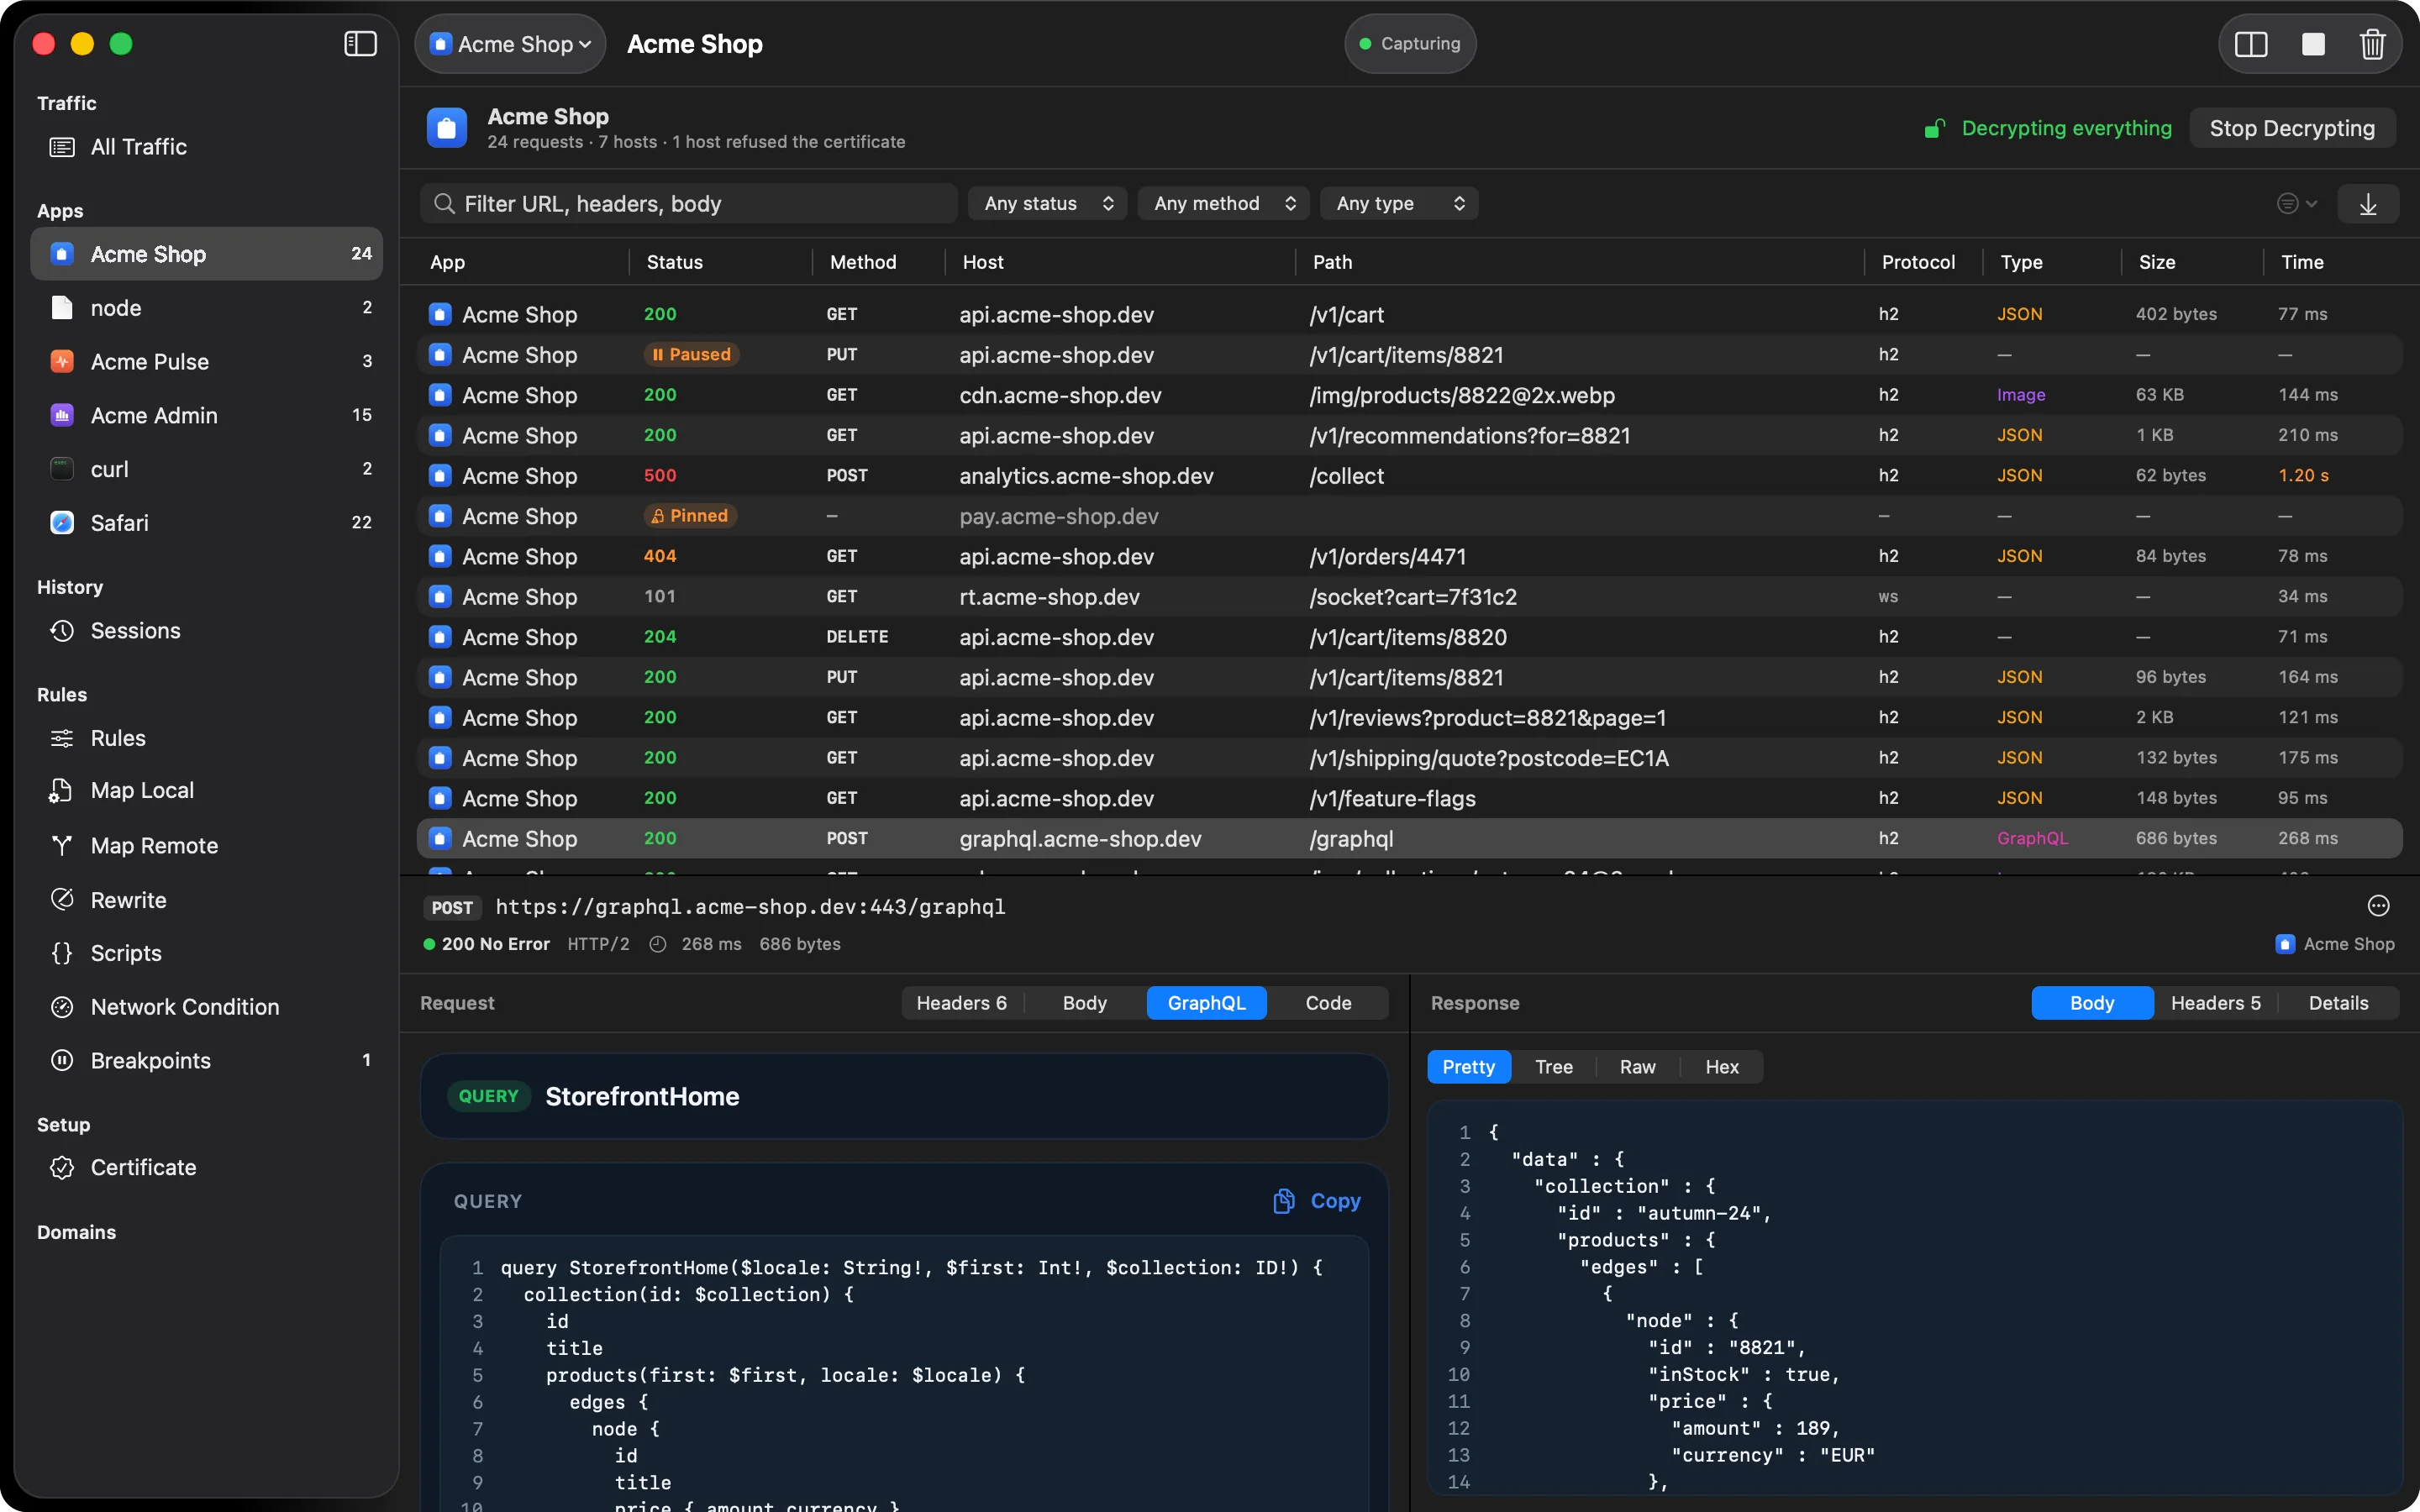Click the download arrow export icon
The width and height of the screenshot is (2420, 1512).
(x=2367, y=204)
